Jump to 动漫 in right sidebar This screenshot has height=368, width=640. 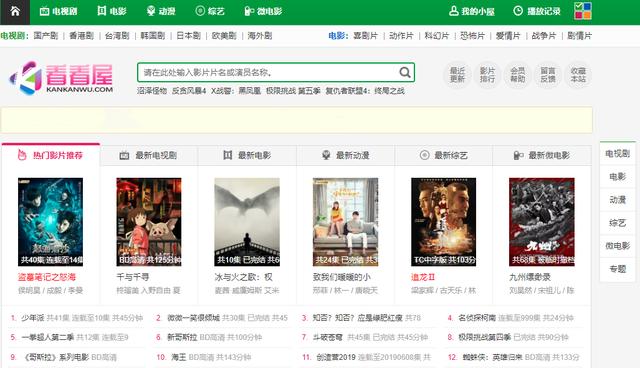click(618, 200)
